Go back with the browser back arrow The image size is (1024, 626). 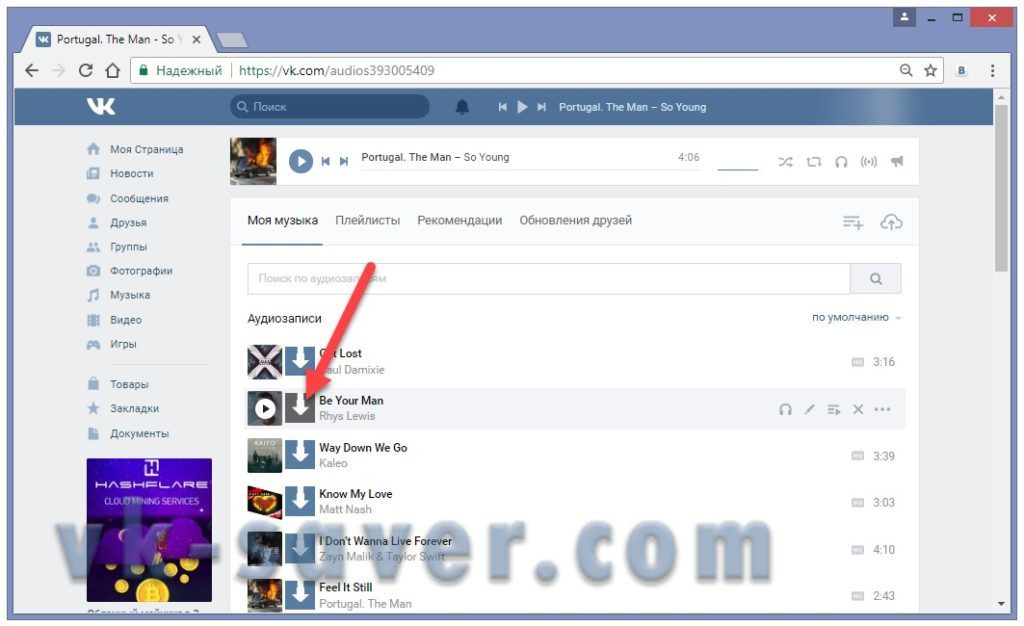tap(31, 70)
